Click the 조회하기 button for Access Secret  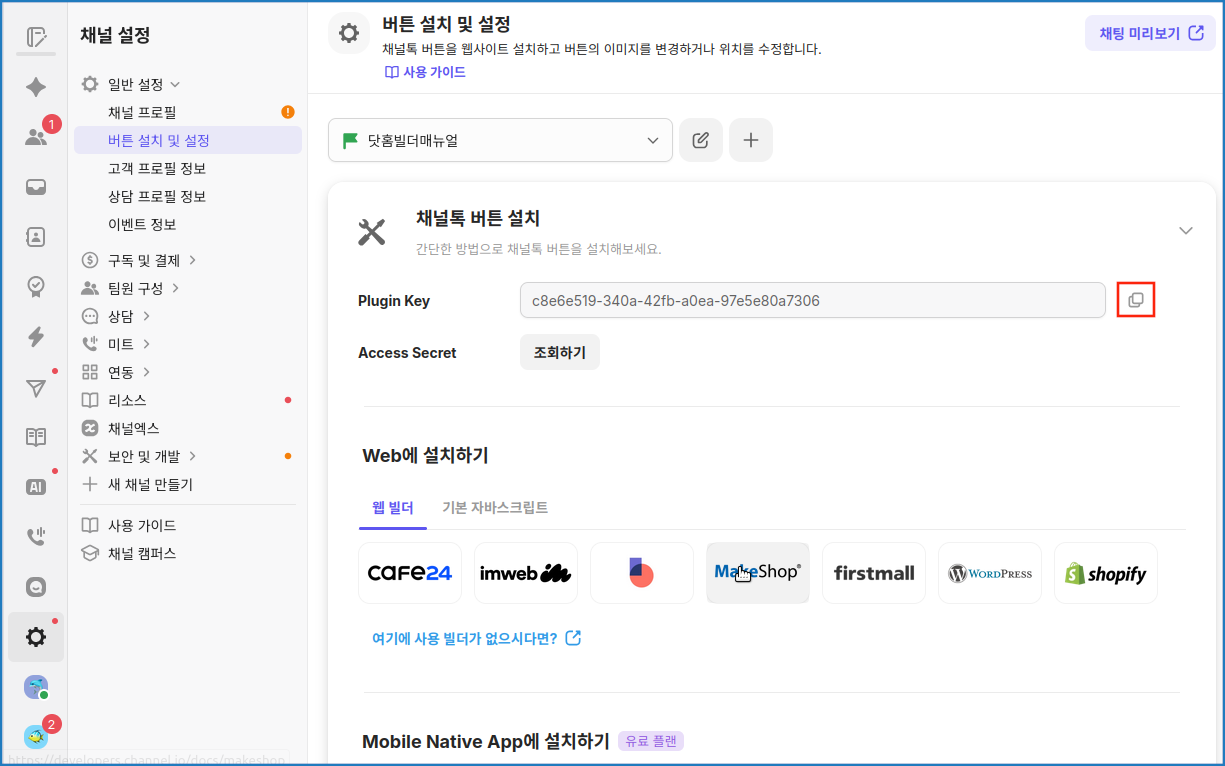coord(559,352)
